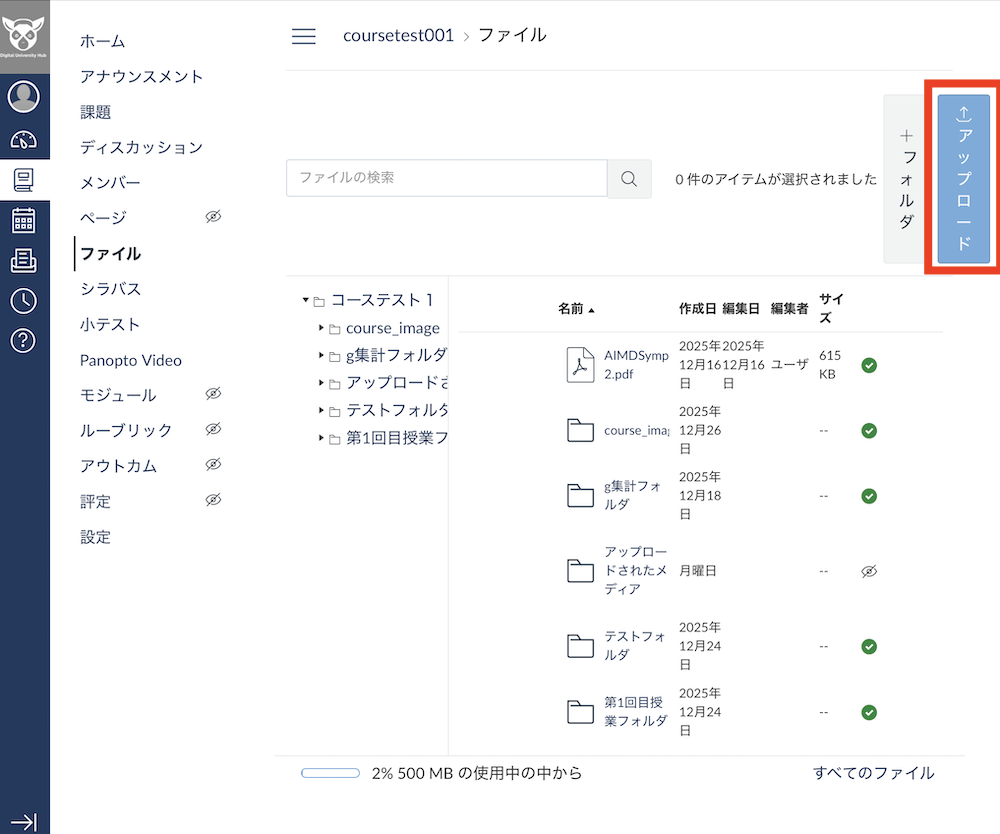
Task: Click the storage usage progress bar
Action: (330, 772)
